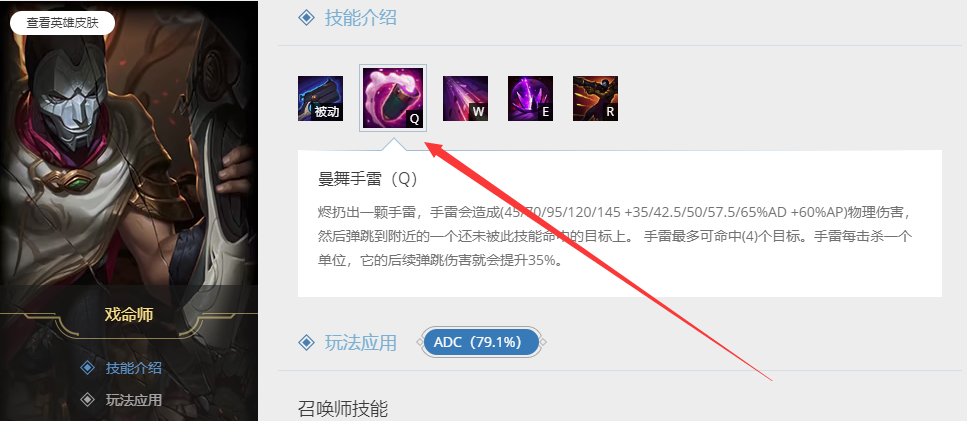Screen dimensions: 967x421
Task: Go to 玩法应用 in the sidebar
Action: point(134,400)
